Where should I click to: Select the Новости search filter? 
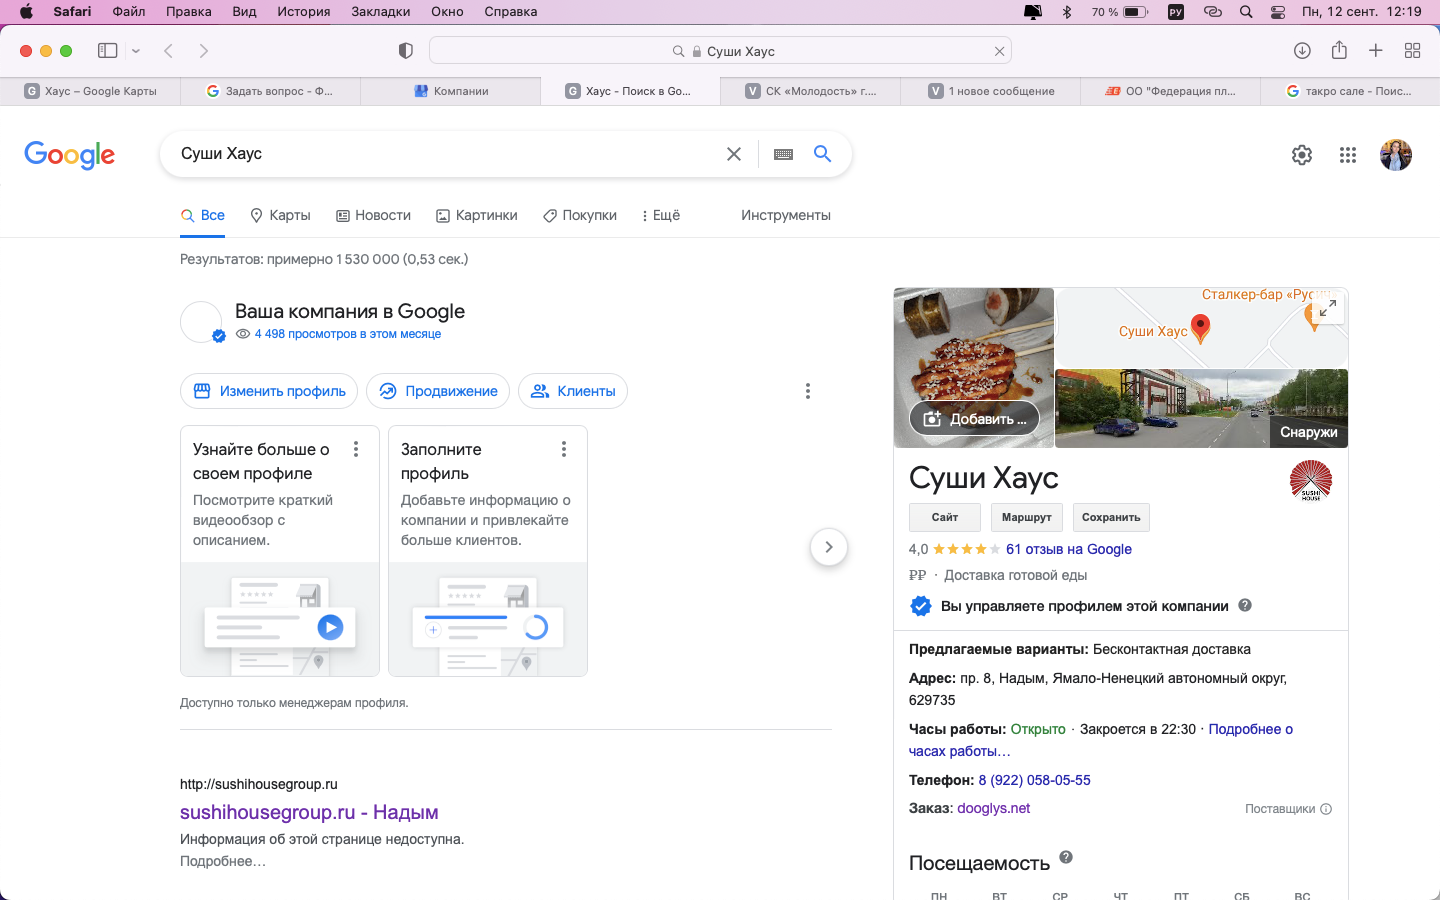[x=373, y=215]
